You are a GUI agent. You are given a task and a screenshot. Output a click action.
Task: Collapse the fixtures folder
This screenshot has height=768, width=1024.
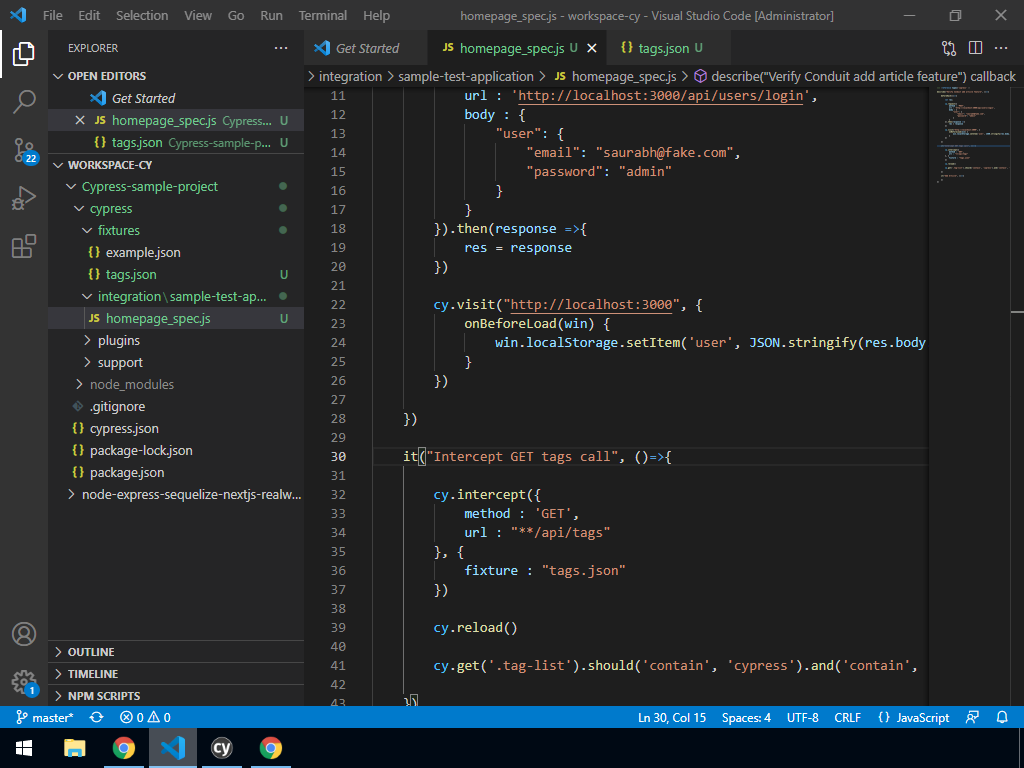click(x=118, y=230)
